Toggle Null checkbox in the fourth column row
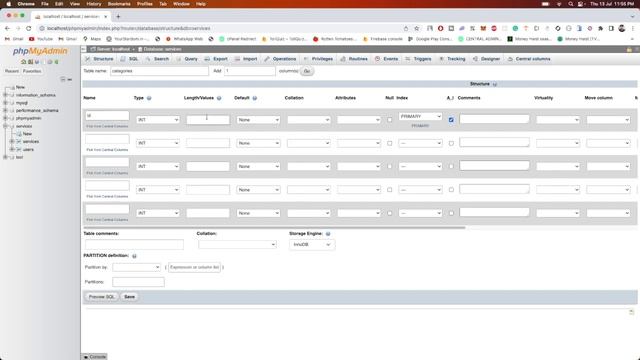640x360 pixels. 389,190
